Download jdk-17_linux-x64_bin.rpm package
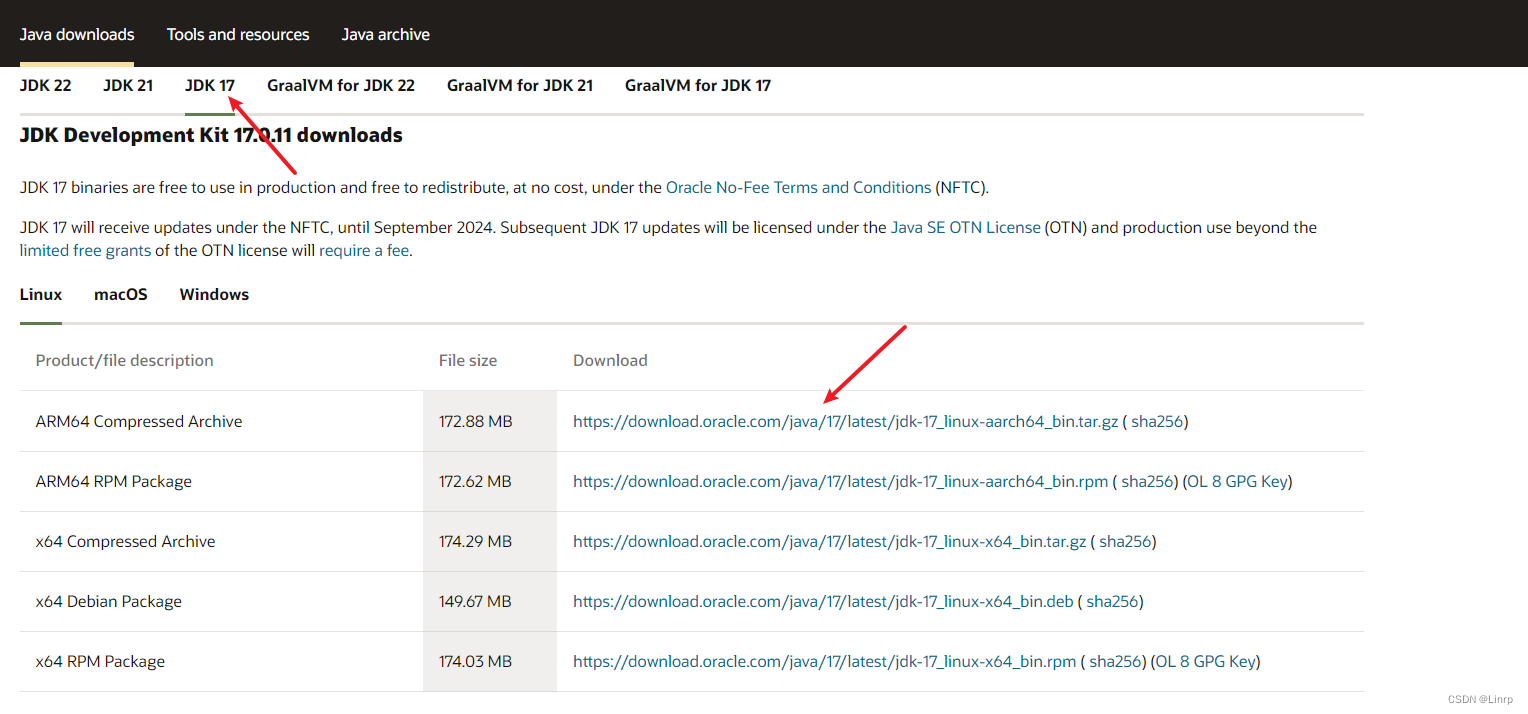Viewport: 1528px width, 714px height. [825, 661]
